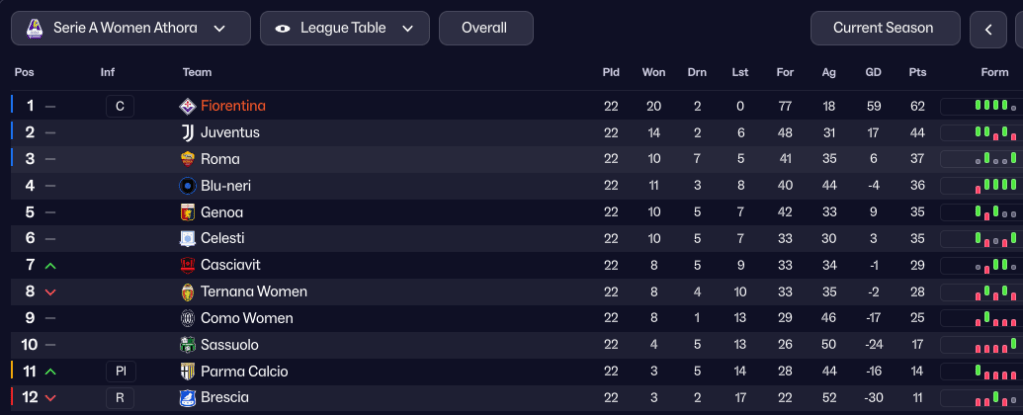Open the Como Women team link
1023x415 pixels.
pyautogui.click(x=247, y=318)
